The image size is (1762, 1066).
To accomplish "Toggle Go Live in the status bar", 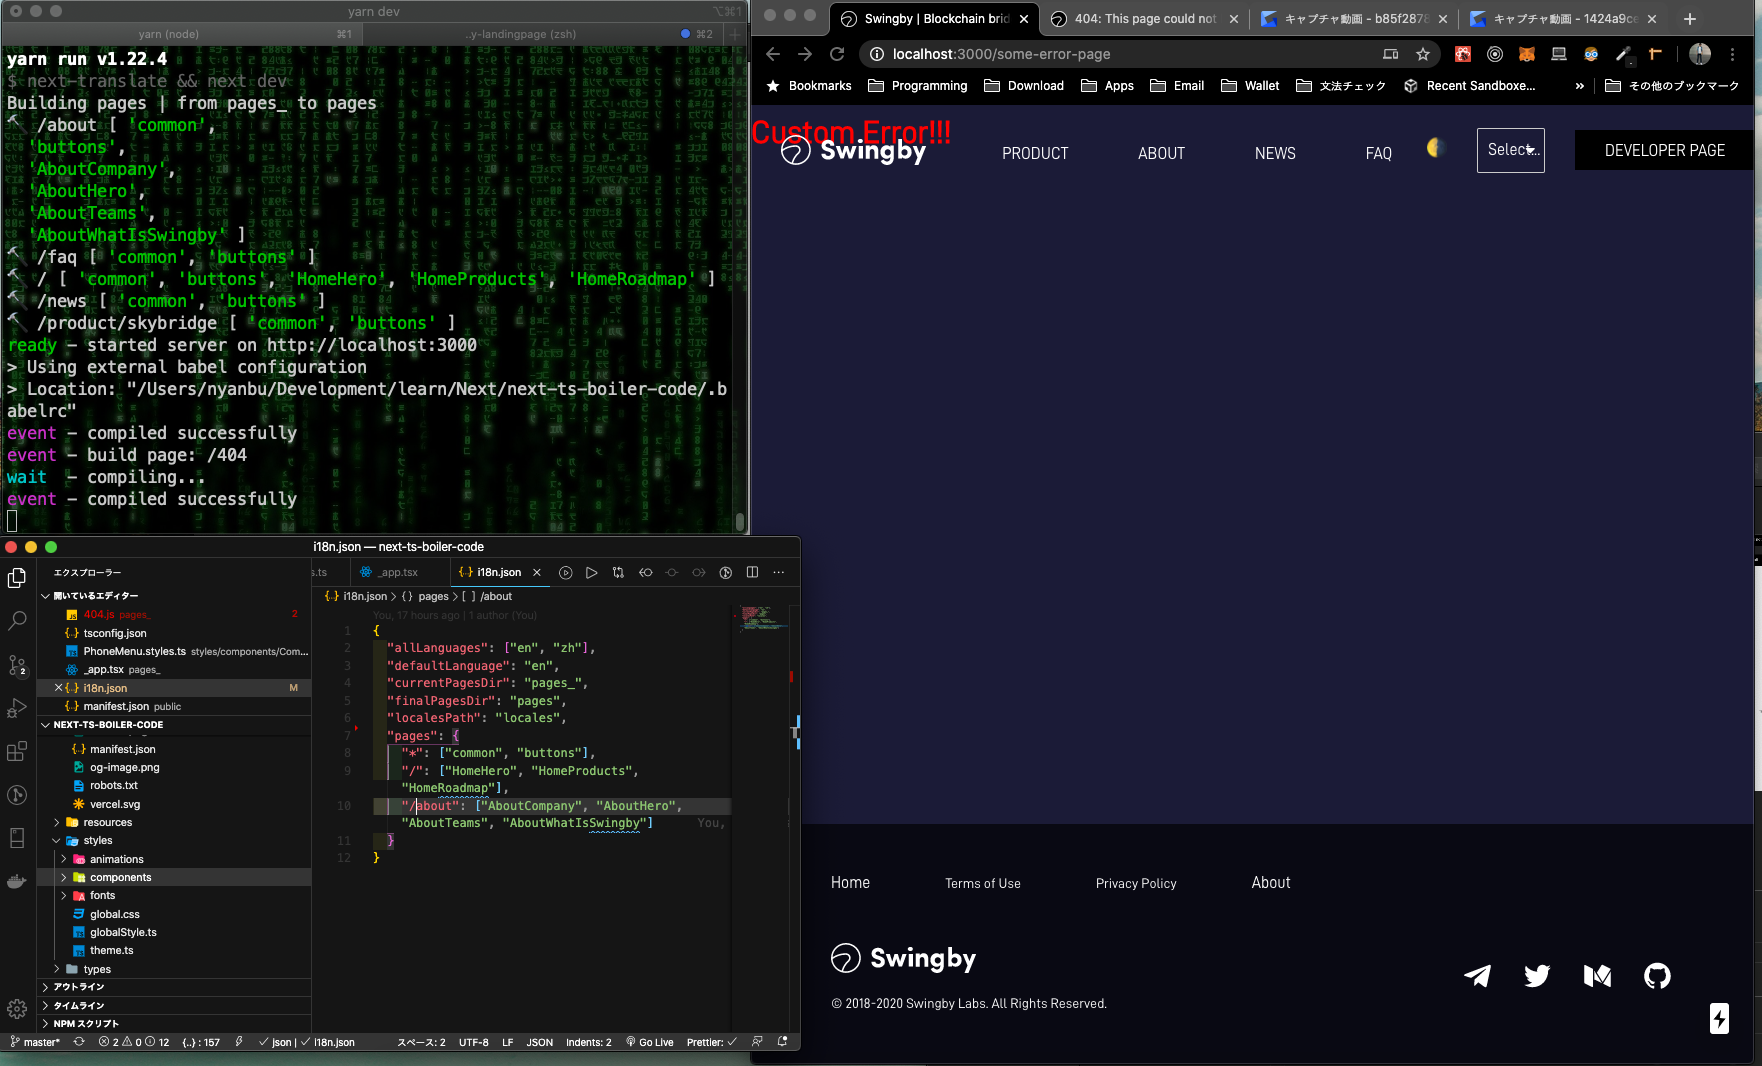I will (x=650, y=1042).
